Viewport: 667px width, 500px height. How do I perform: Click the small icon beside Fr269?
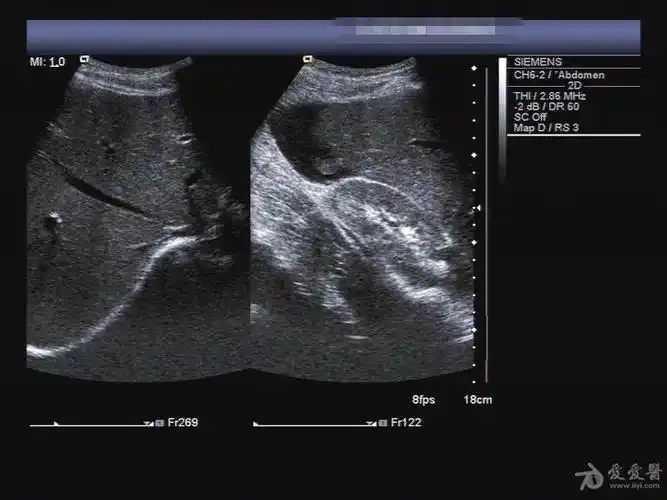point(159,423)
